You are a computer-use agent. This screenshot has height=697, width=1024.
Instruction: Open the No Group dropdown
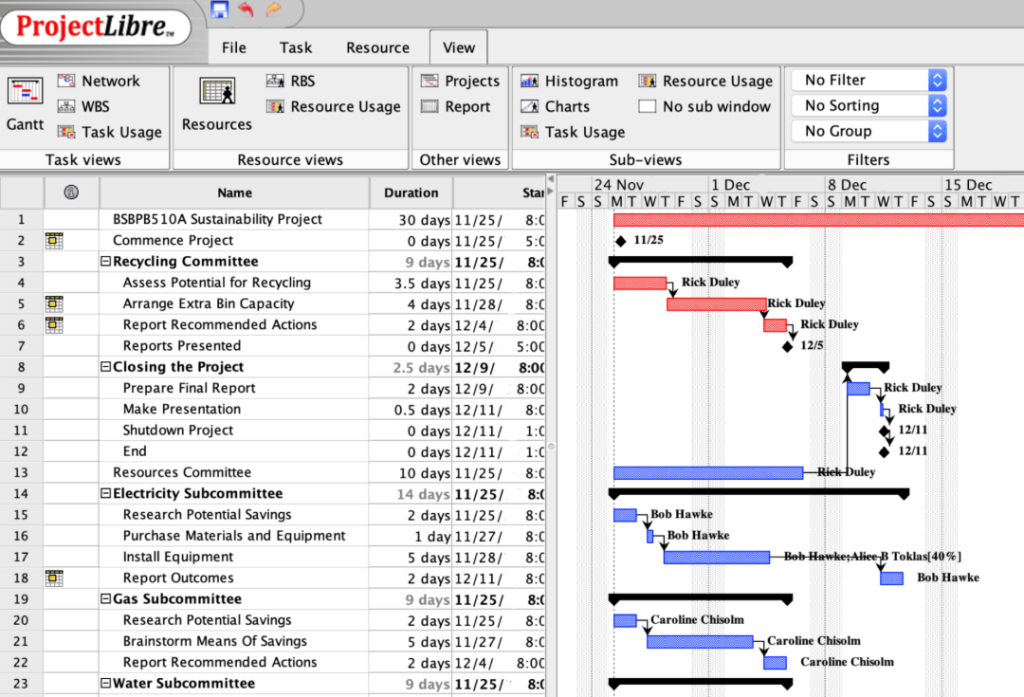coord(869,131)
